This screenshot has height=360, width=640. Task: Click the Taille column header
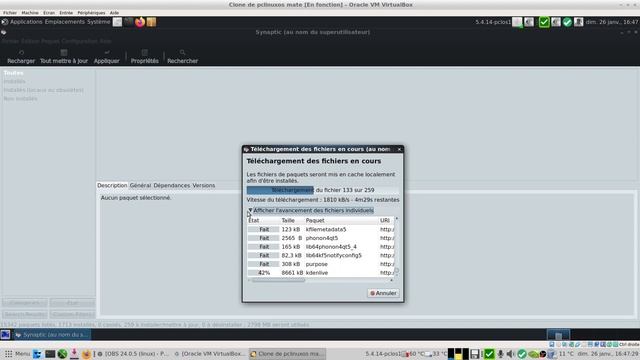click(292, 220)
